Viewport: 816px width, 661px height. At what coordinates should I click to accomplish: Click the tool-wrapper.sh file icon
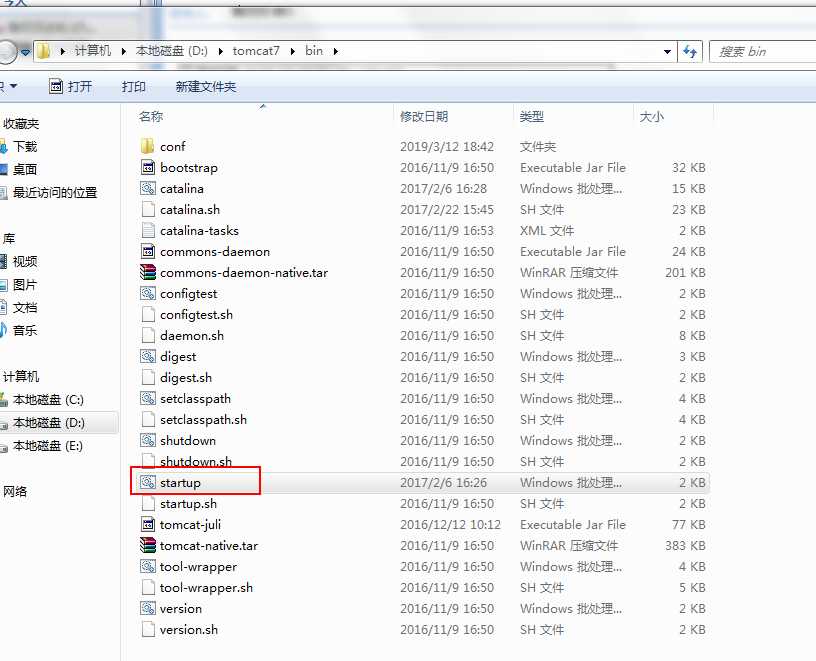point(148,587)
